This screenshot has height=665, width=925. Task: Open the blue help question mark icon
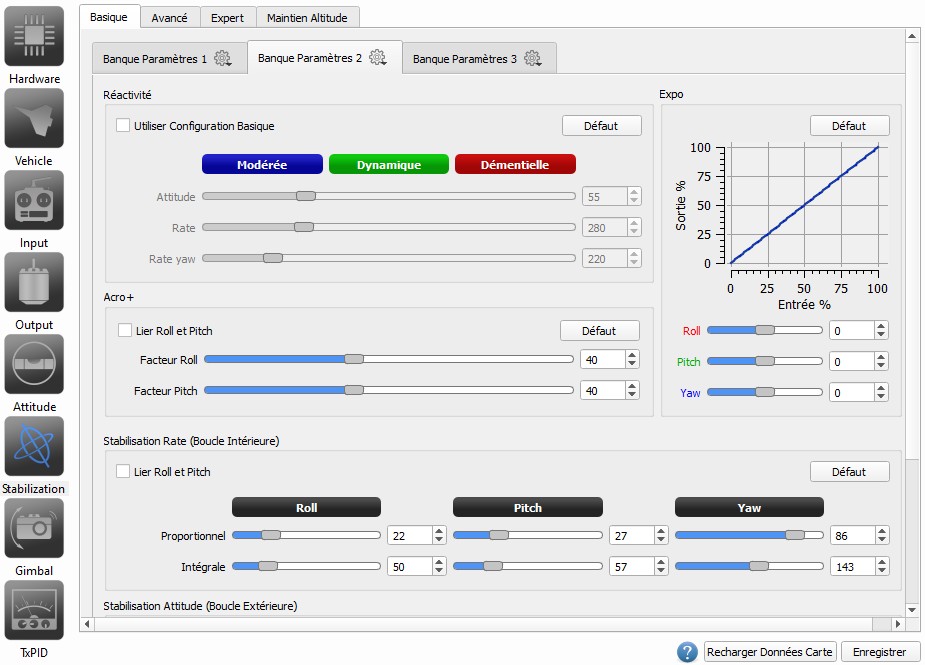click(687, 652)
